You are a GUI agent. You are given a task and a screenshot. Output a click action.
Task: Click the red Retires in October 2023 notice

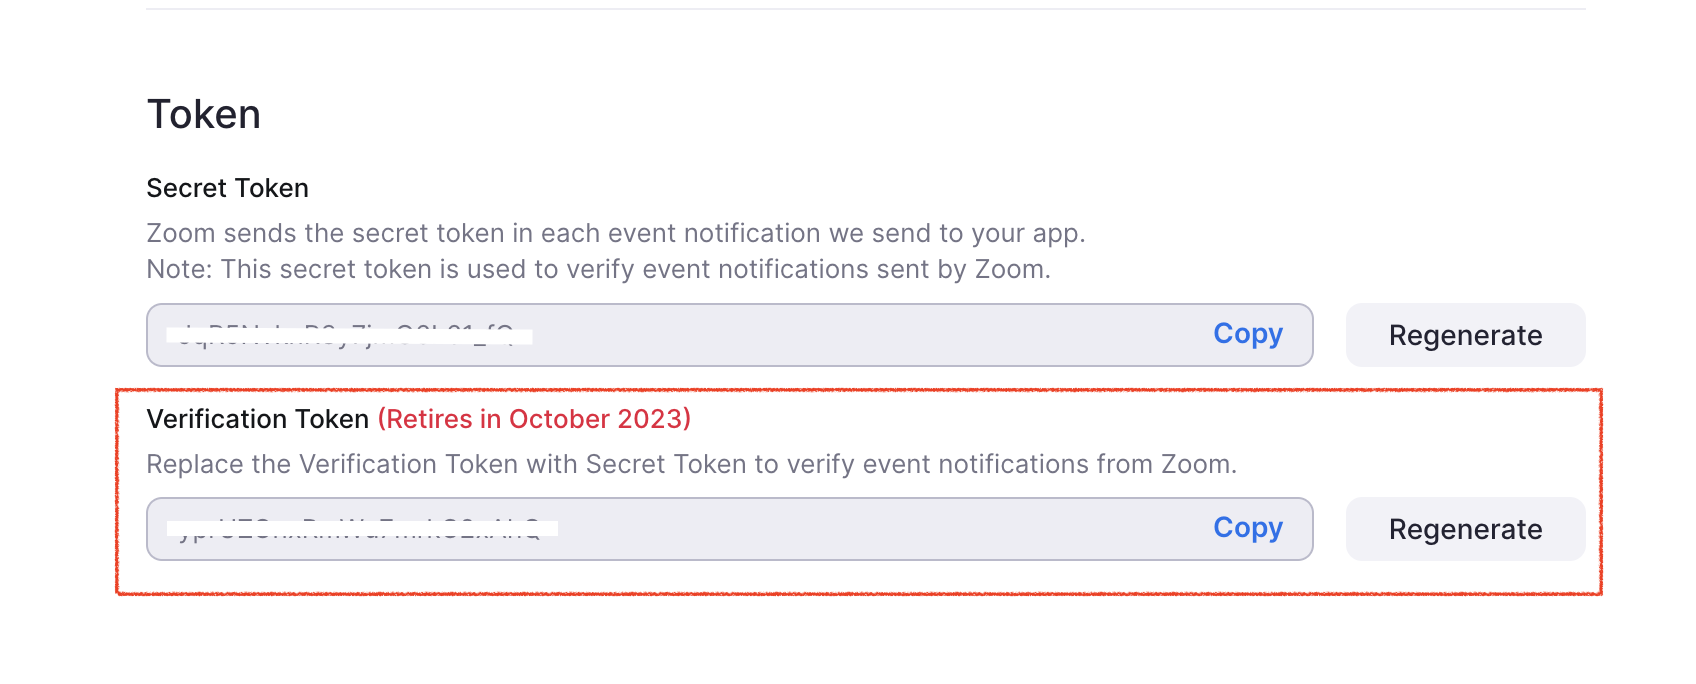[x=534, y=419]
